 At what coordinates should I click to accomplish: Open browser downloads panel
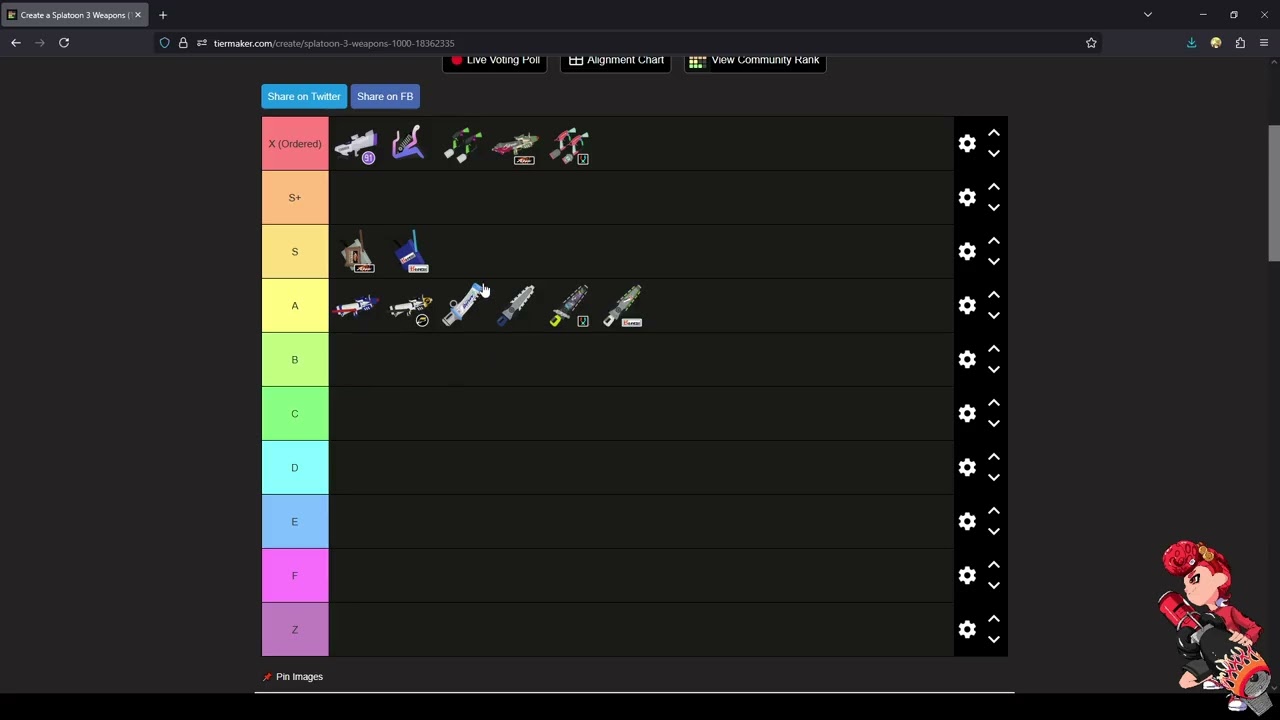coord(1191,43)
